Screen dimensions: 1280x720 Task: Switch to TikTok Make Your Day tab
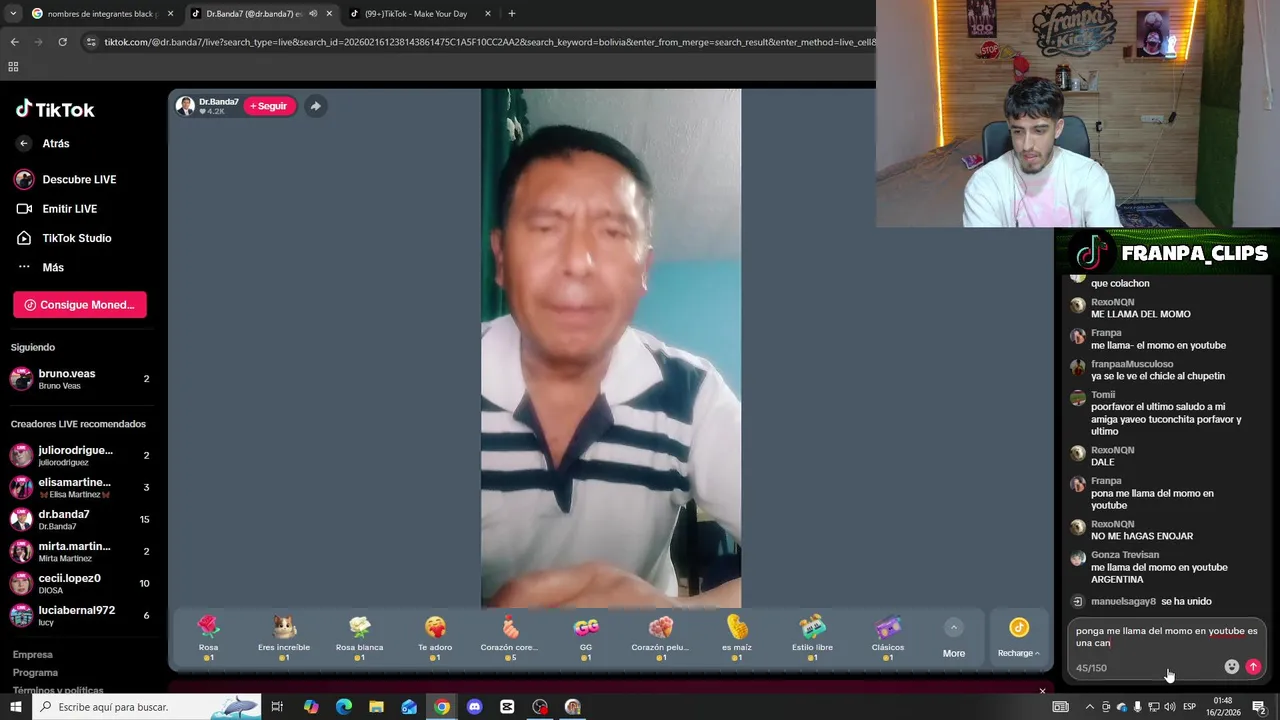click(x=420, y=14)
